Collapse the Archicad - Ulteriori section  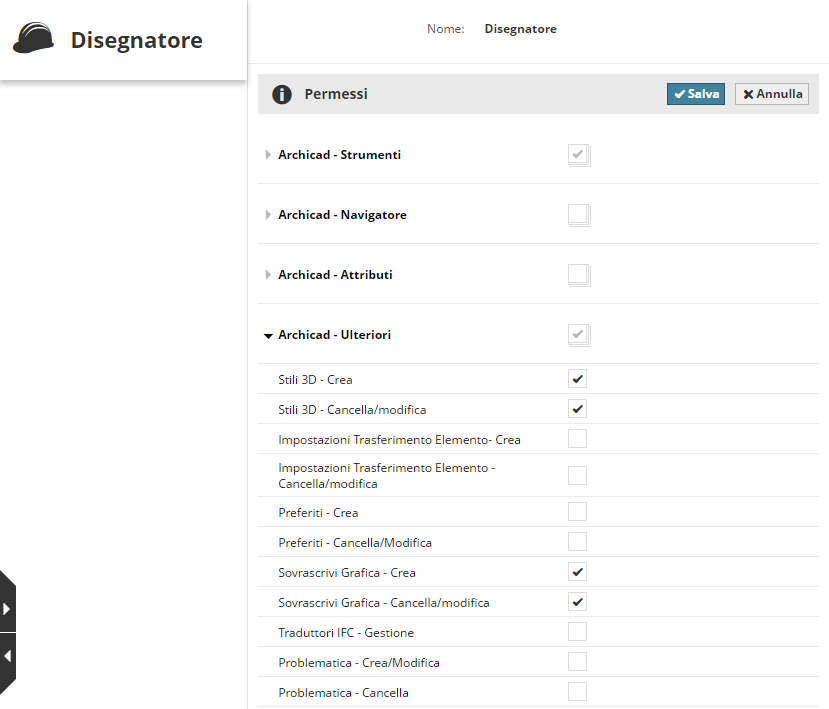268,336
